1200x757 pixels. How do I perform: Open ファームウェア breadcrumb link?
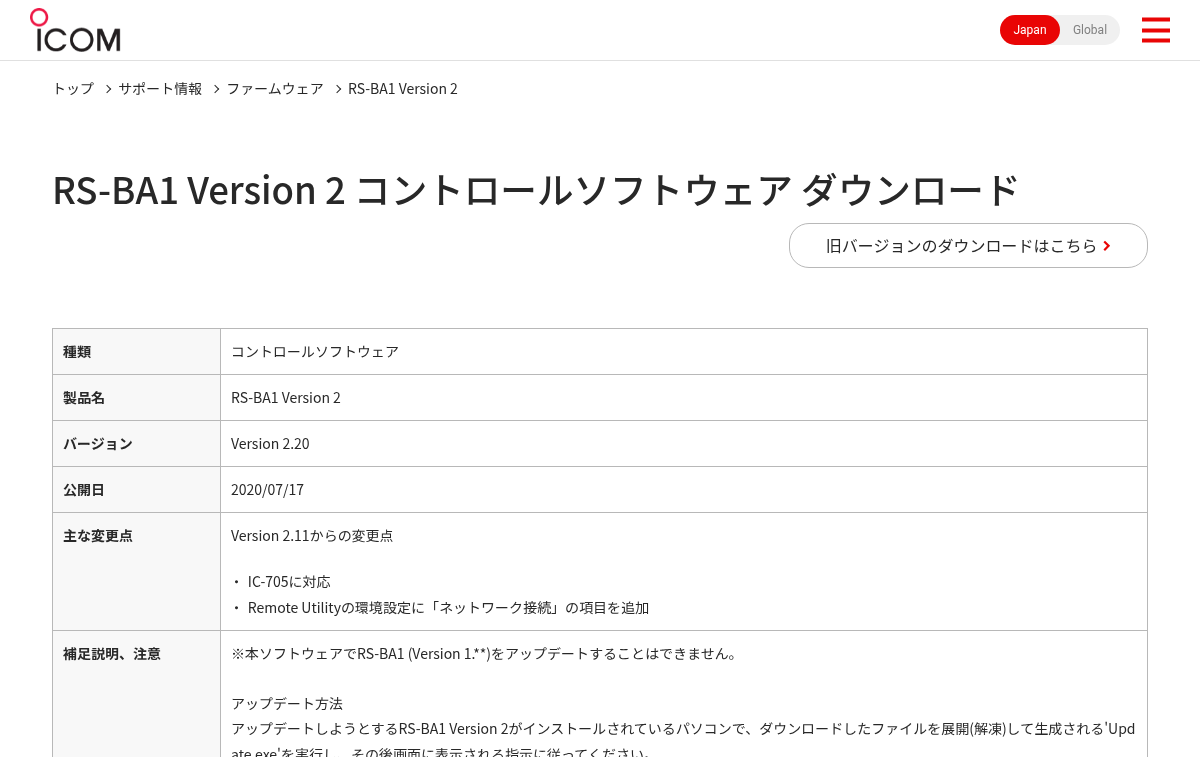(275, 88)
